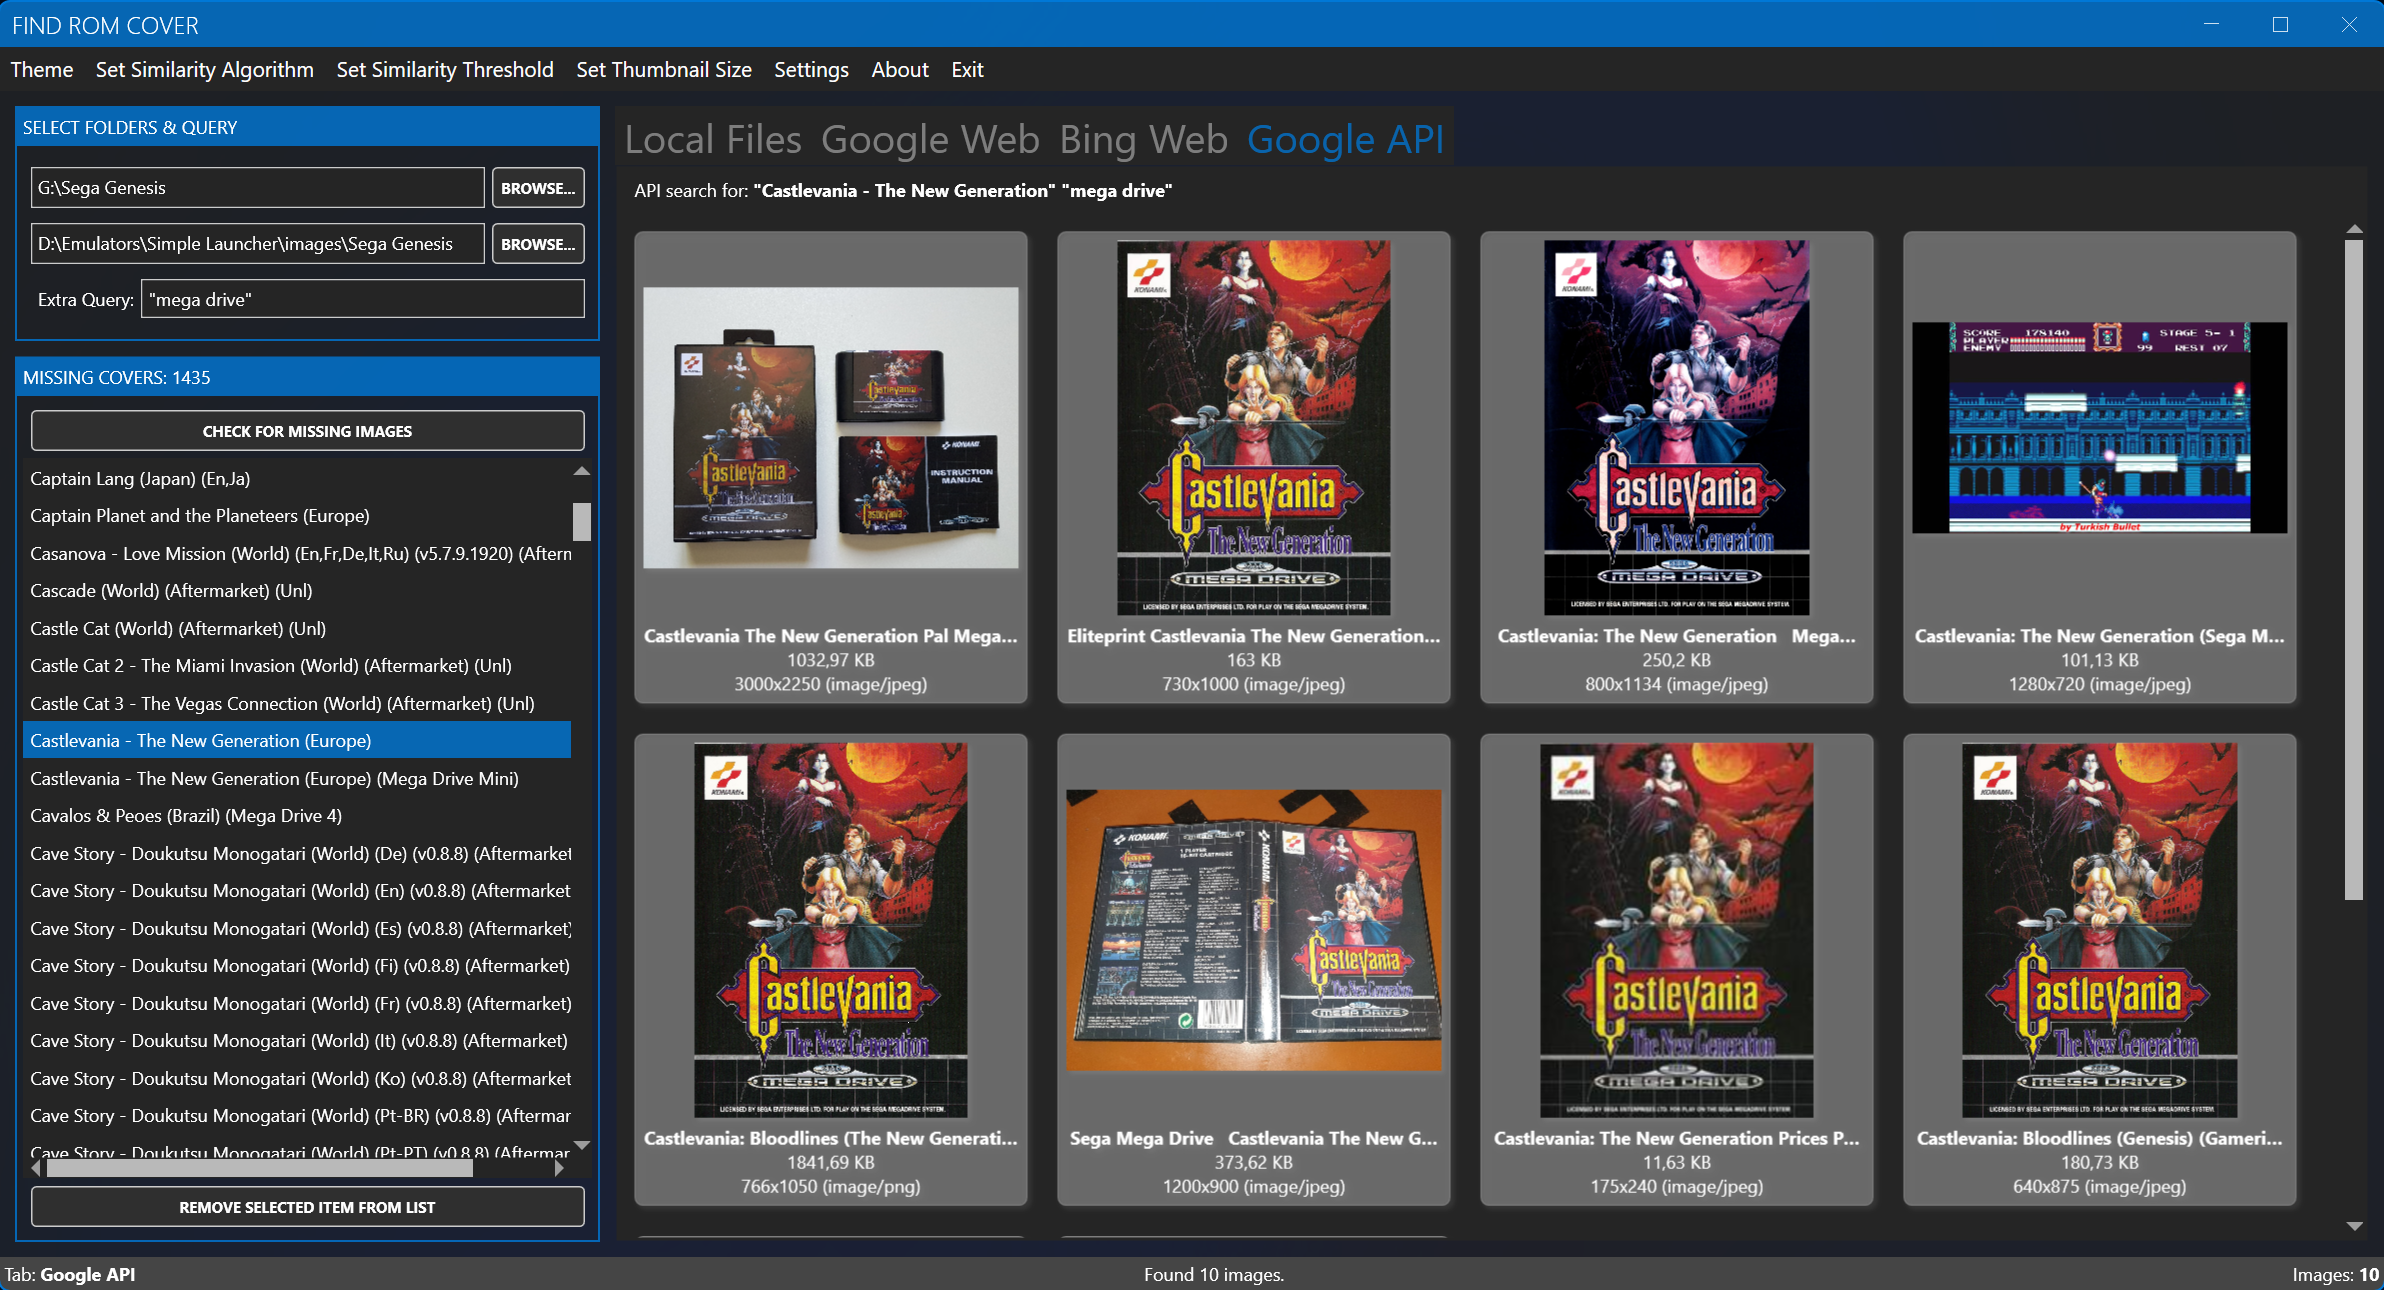Switch to the Local Files tab
Image resolution: width=2384 pixels, height=1290 pixels.
point(713,140)
